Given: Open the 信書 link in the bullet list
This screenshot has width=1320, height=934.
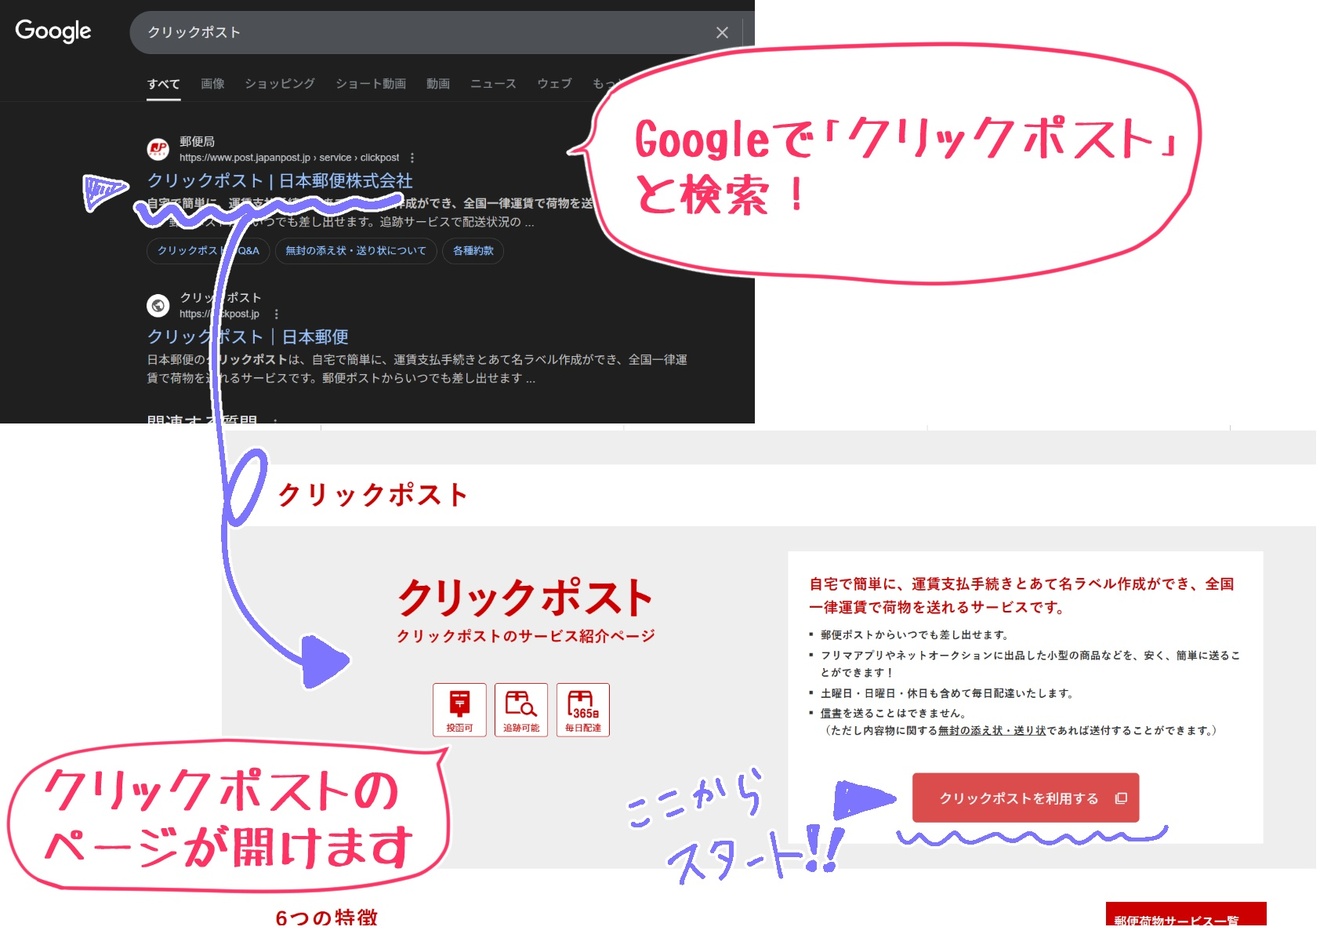Looking at the screenshot, I should [831, 713].
